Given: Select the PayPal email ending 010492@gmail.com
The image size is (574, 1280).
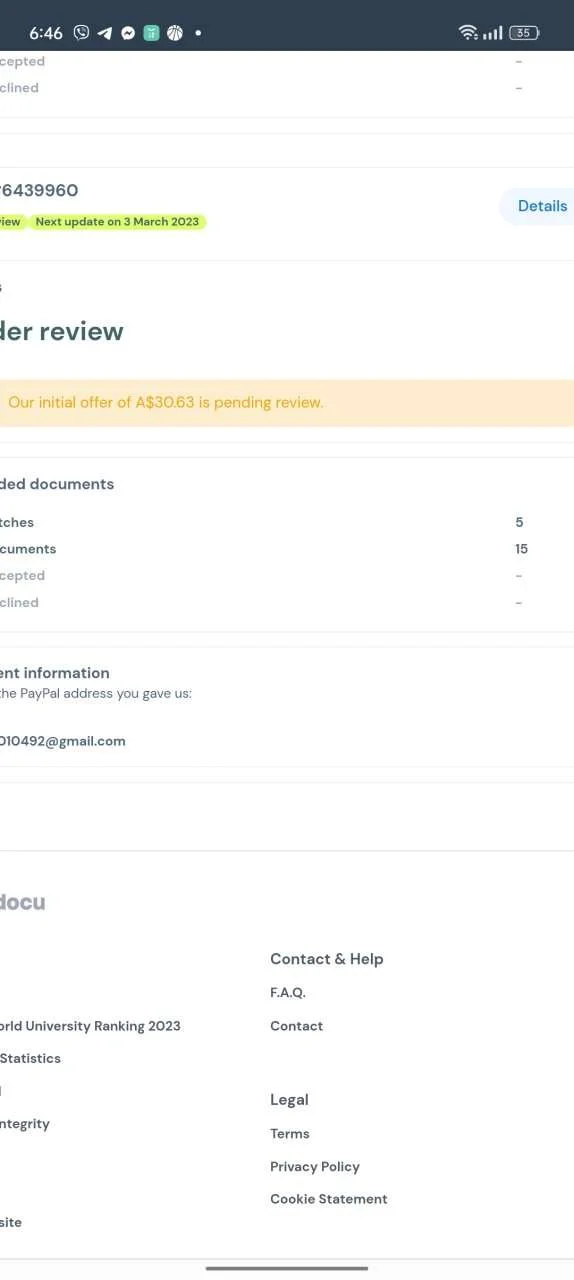Looking at the screenshot, I should 62,741.
